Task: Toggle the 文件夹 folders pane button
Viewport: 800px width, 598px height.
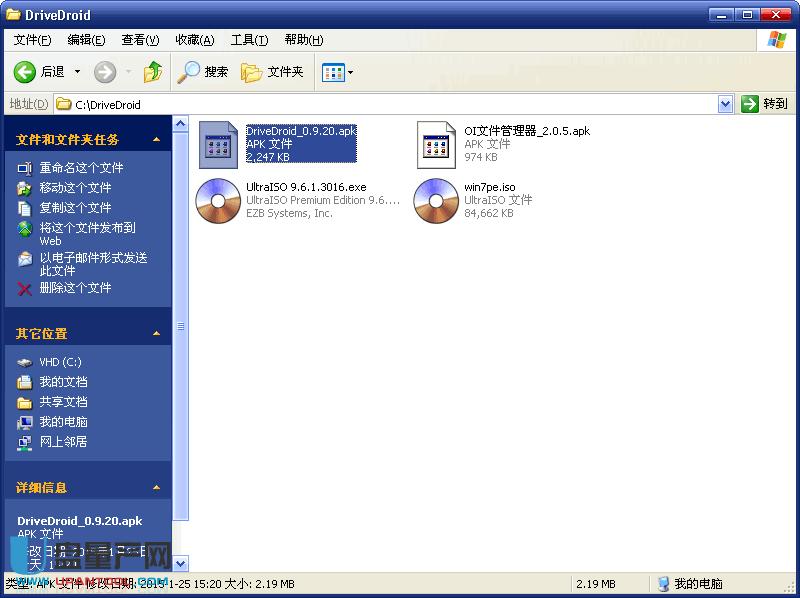Action: [x=272, y=72]
